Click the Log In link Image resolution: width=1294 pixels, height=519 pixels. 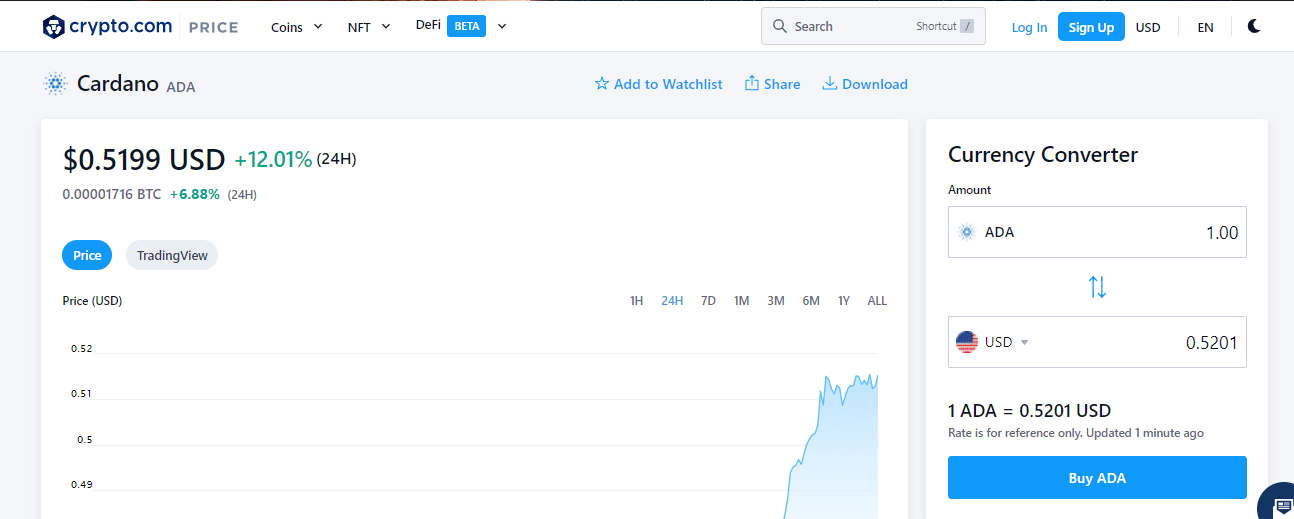tap(1029, 28)
